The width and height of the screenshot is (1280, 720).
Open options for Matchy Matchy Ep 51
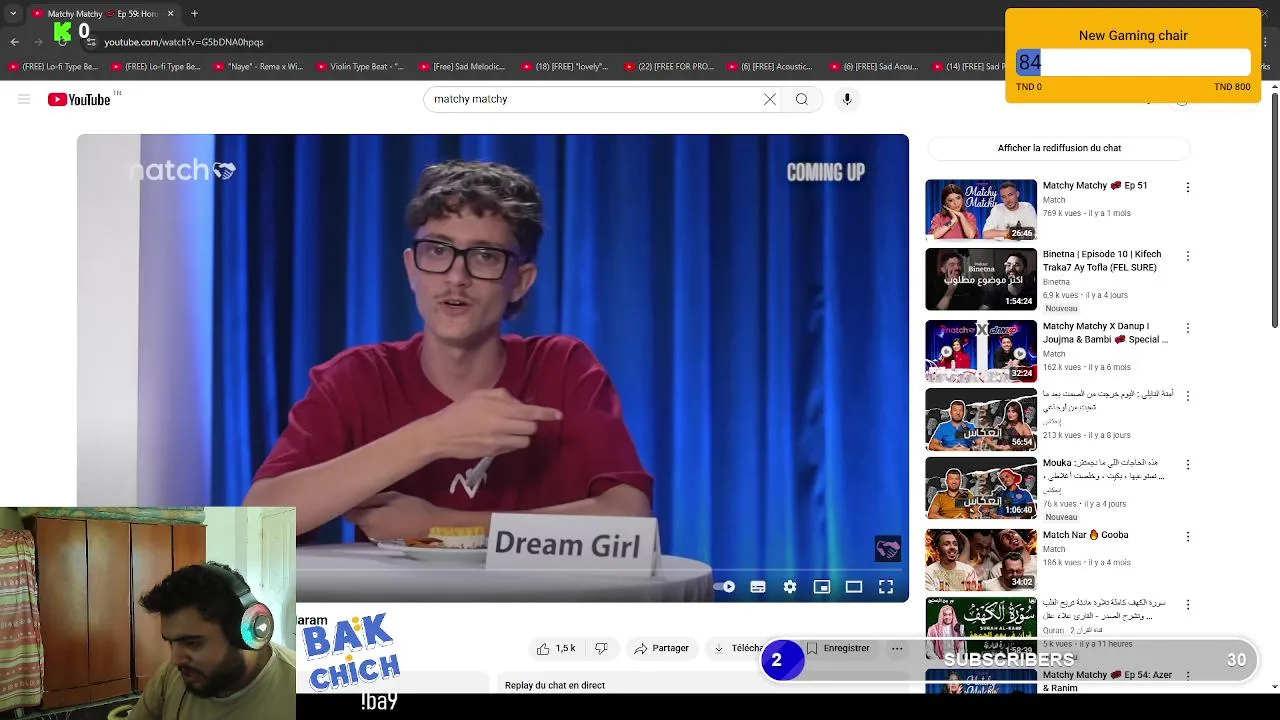[1188, 187]
